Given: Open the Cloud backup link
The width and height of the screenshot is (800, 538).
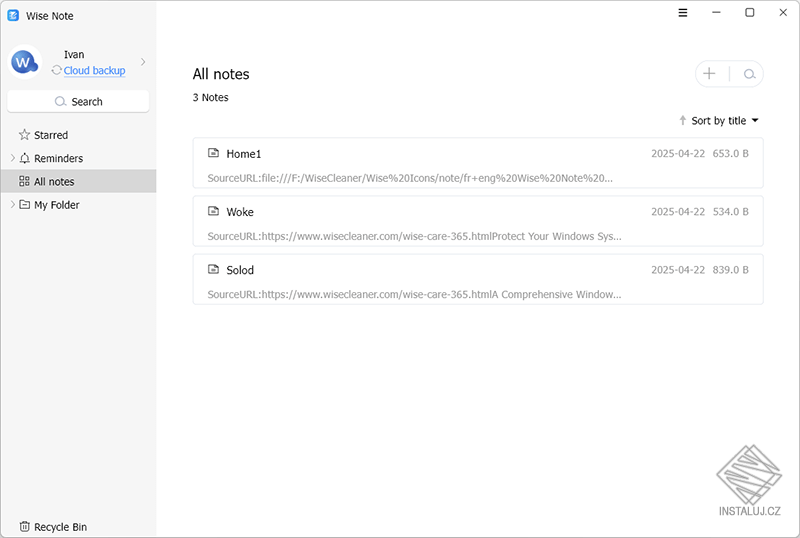Looking at the screenshot, I should click(x=94, y=70).
